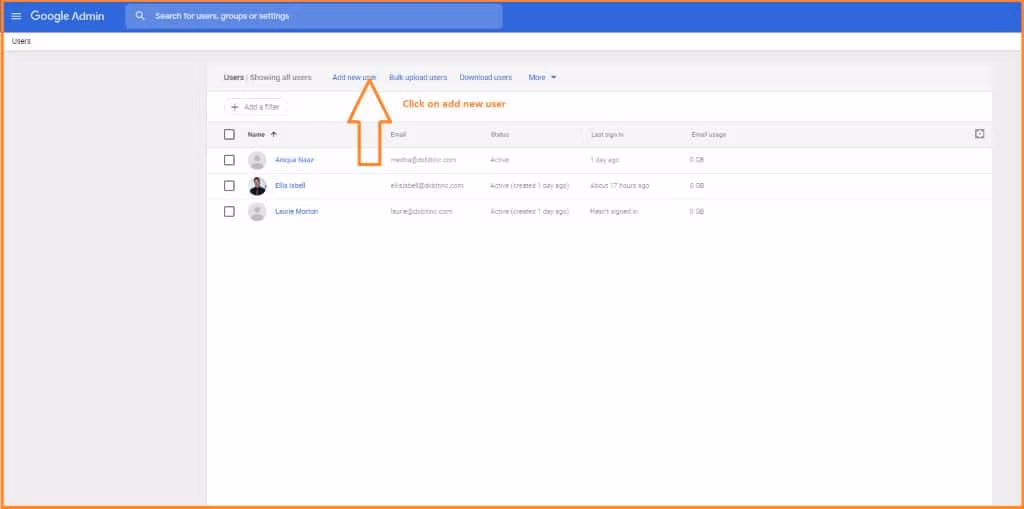This screenshot has height=509, width=1024.
Task: Click the manage columns icon
Action: [980, 134]
